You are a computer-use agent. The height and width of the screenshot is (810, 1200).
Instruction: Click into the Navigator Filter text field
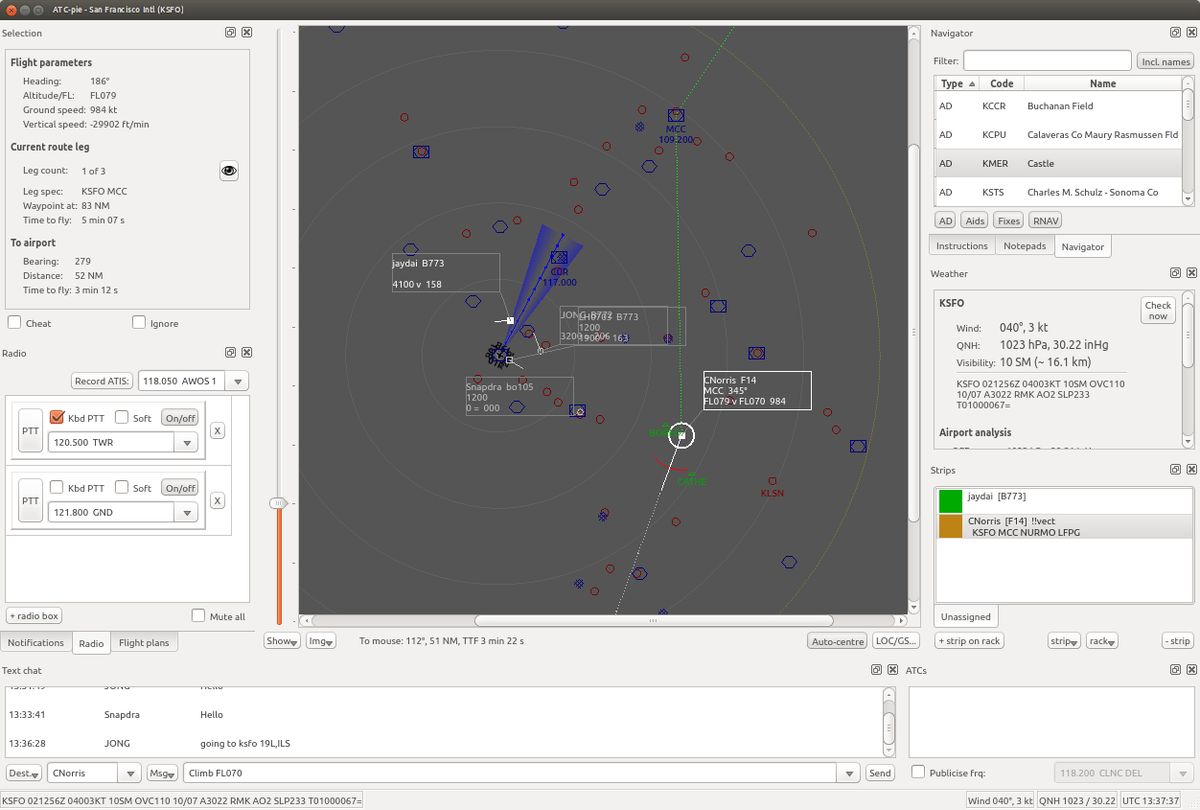point(1047,61)
